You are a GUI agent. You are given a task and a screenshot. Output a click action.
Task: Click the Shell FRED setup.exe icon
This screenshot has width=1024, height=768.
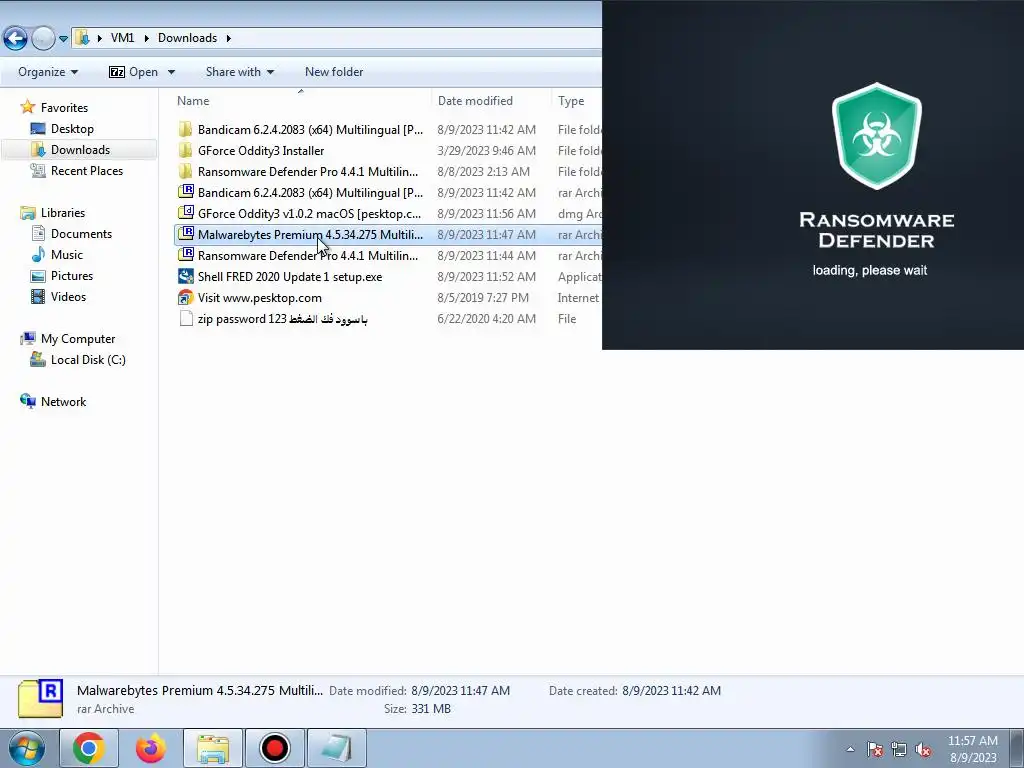(185, 276)
